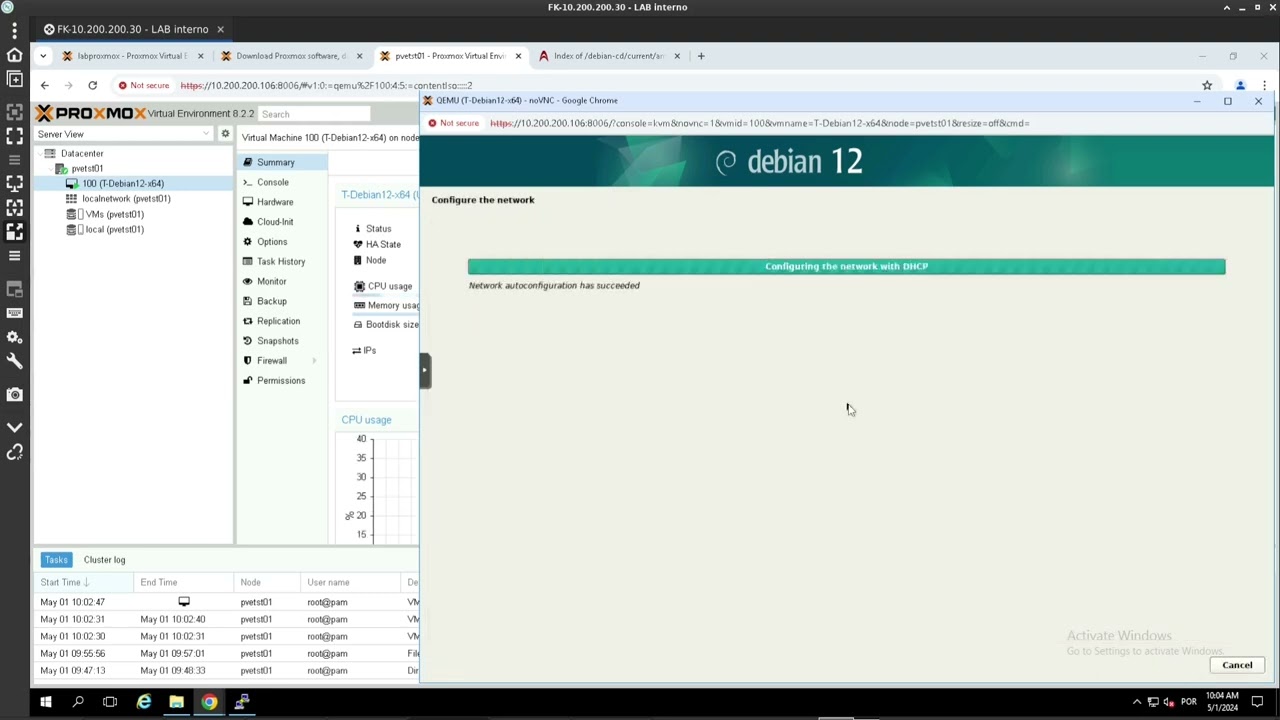
Task: Click the home icon in the remote sidebar
Action: click(x=14, y=55)
